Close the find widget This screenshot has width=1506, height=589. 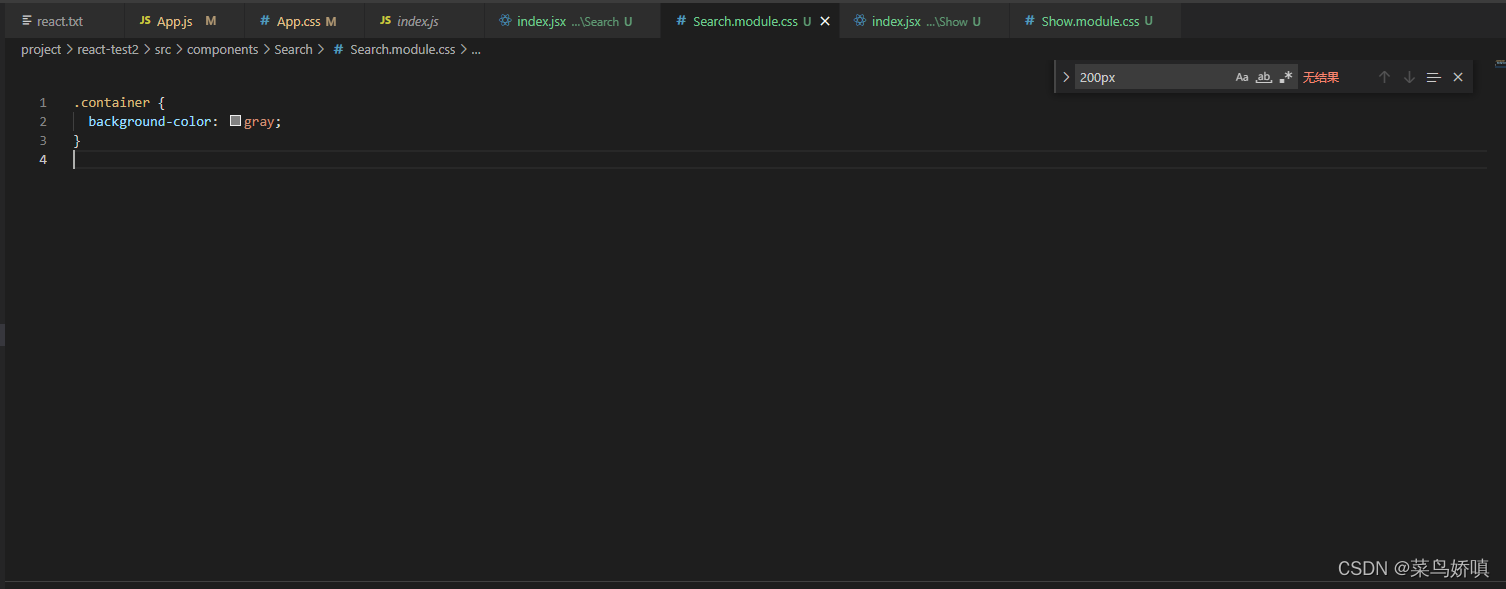(x=1458, y=77)
